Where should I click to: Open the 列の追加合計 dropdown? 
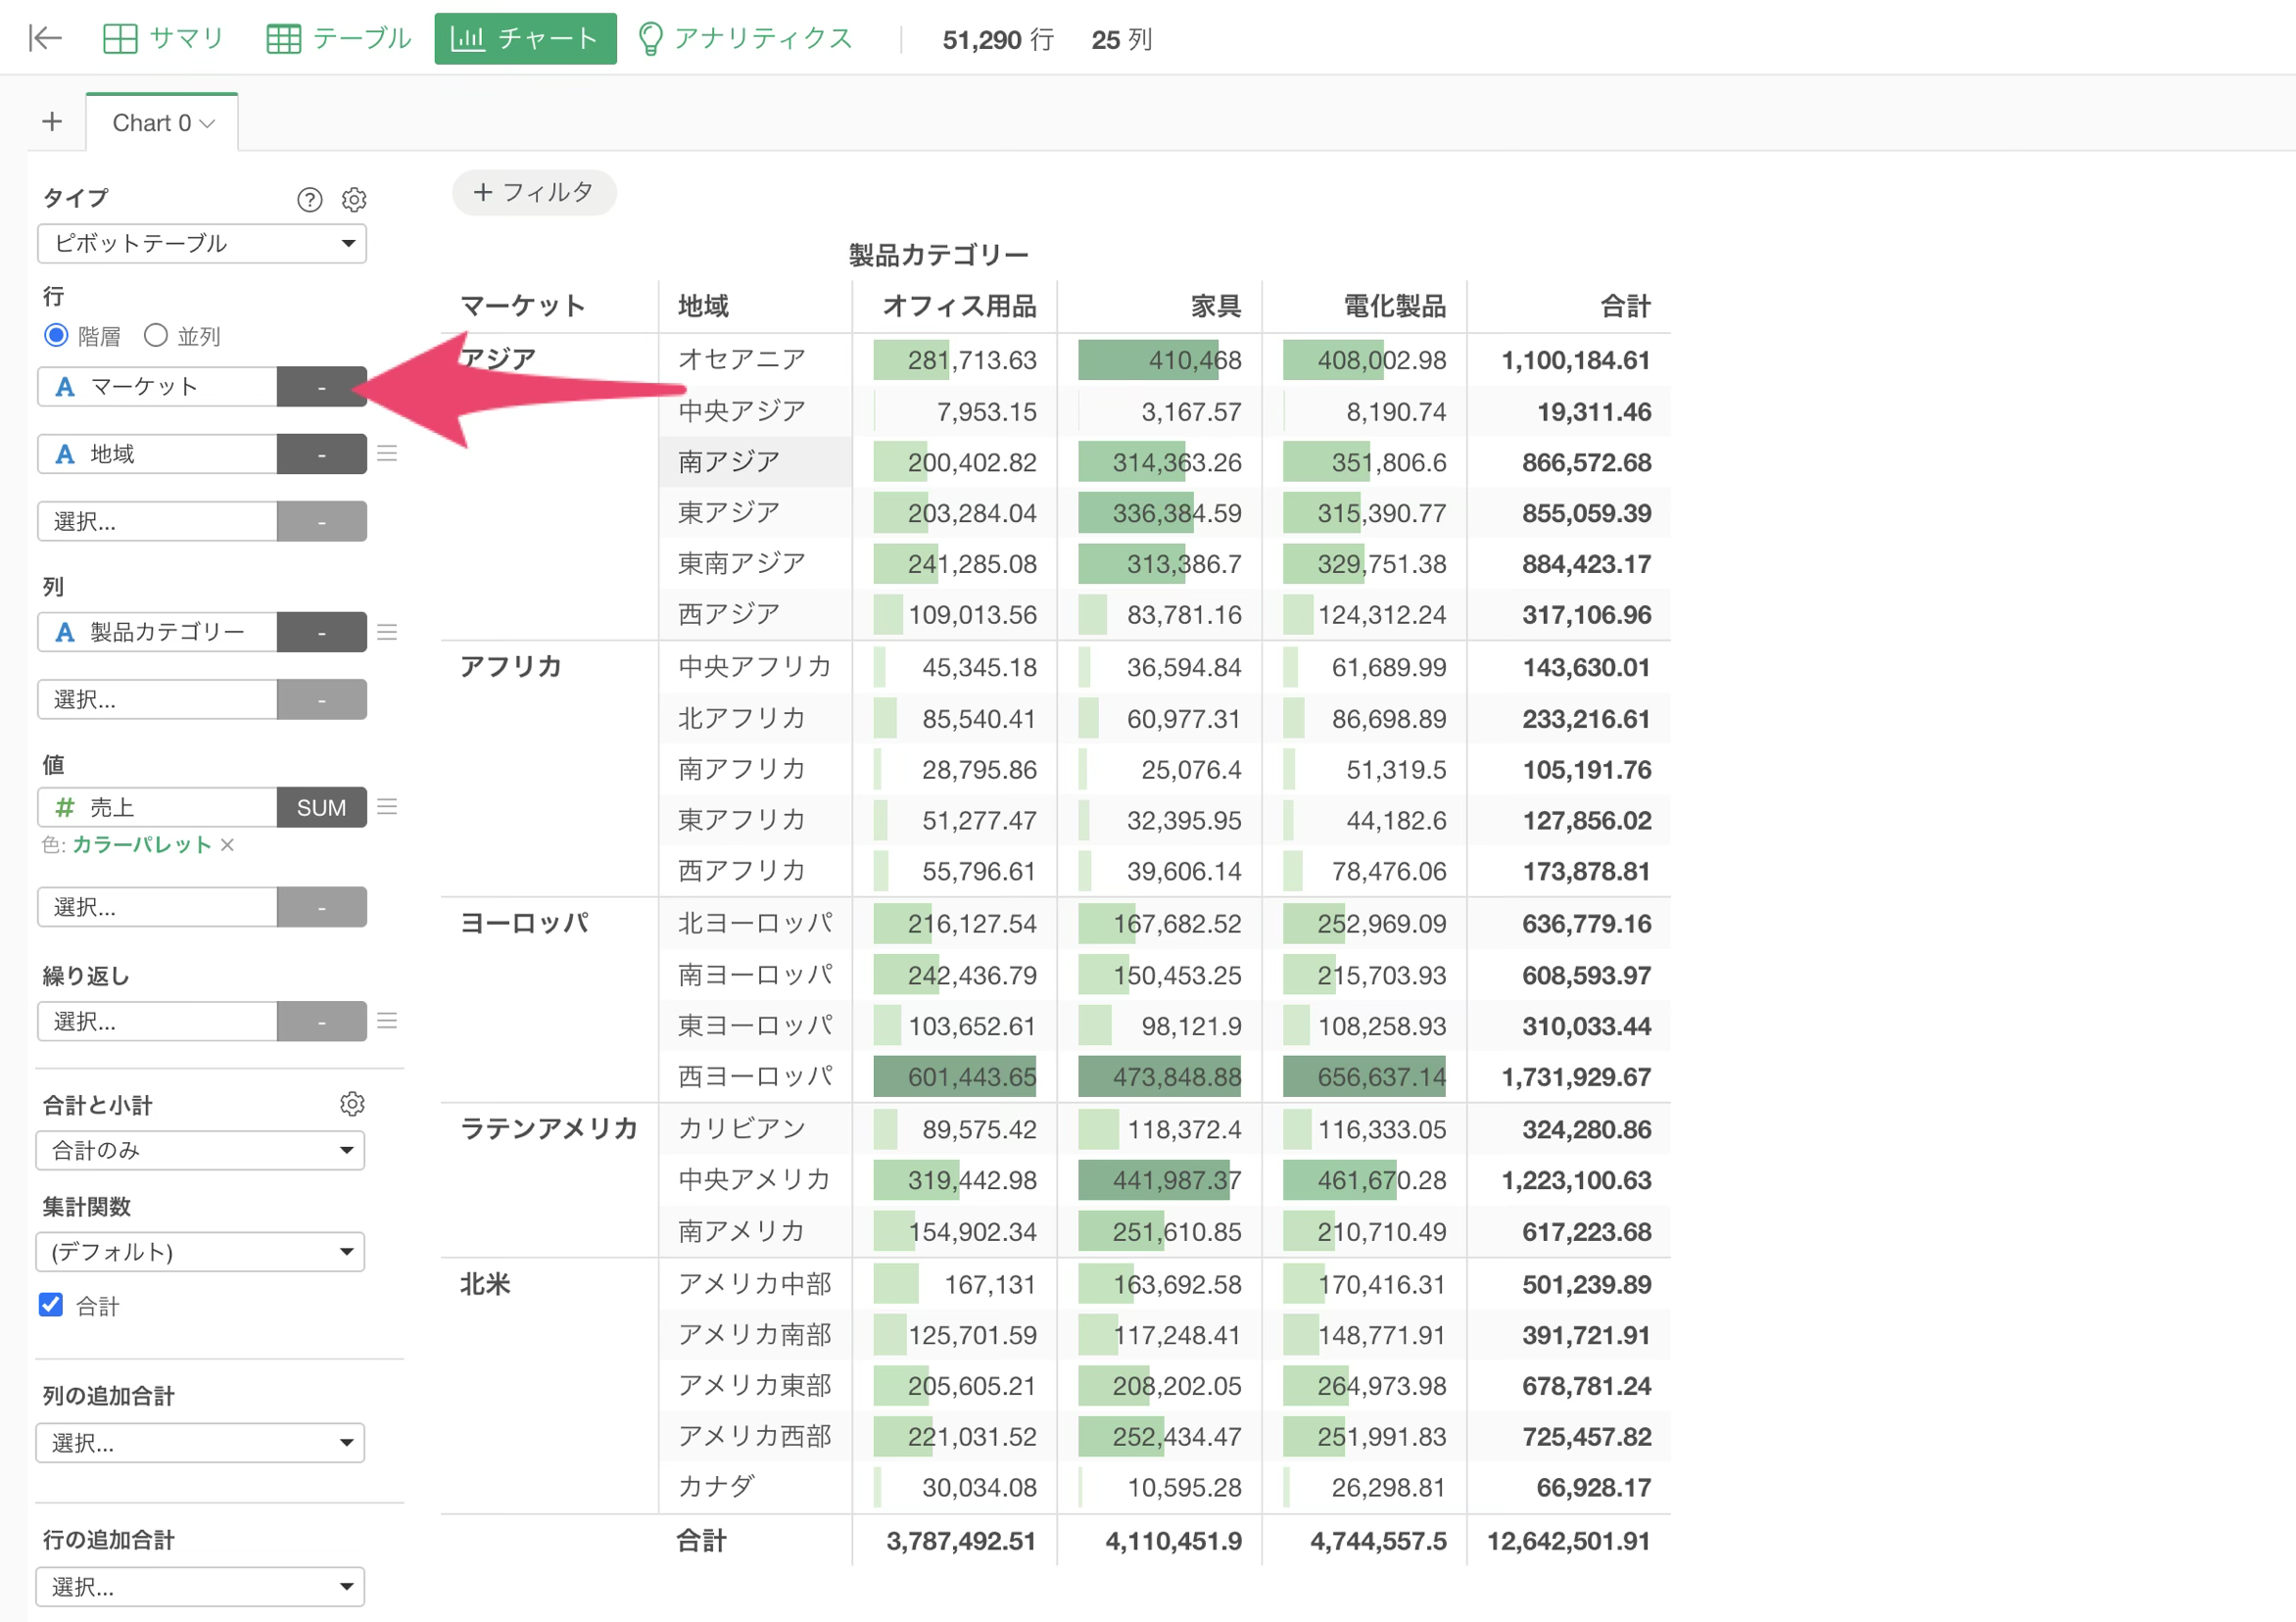pyautogui.click(x=200, y=1443)
